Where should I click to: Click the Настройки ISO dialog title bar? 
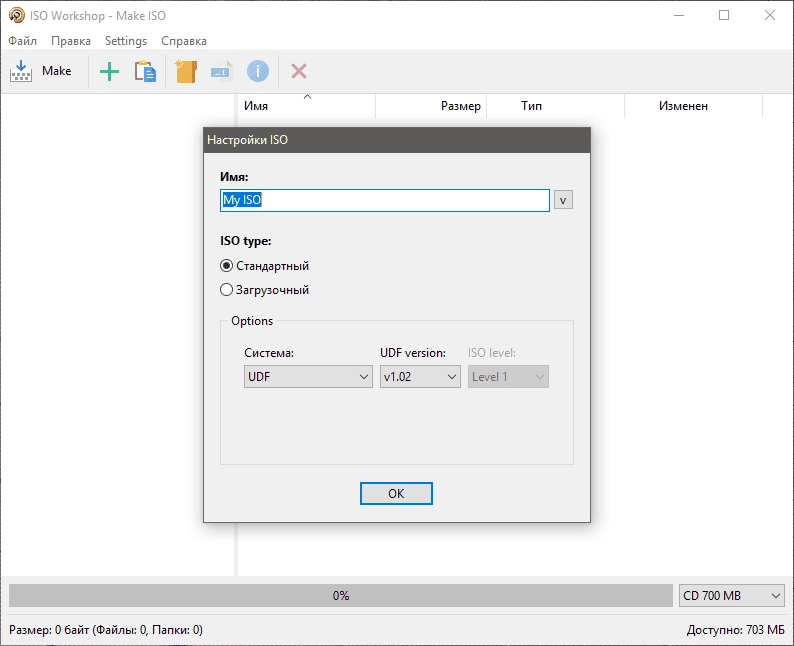click(x=397, y=140)
